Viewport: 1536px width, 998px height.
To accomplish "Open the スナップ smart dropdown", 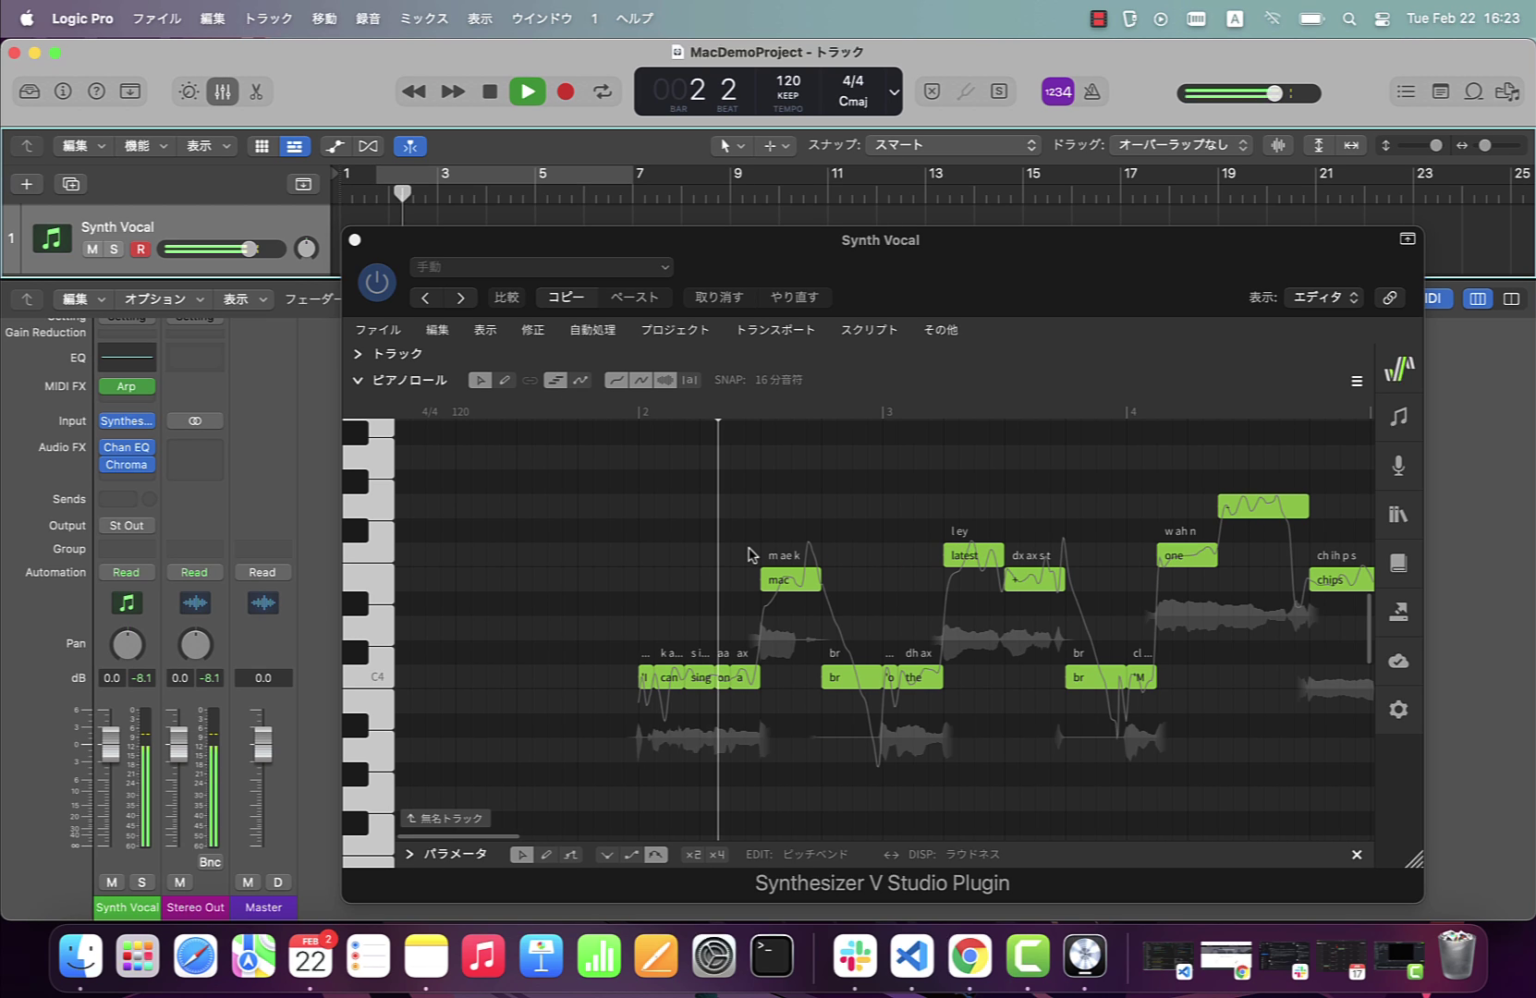I will (x=953, y=145).
